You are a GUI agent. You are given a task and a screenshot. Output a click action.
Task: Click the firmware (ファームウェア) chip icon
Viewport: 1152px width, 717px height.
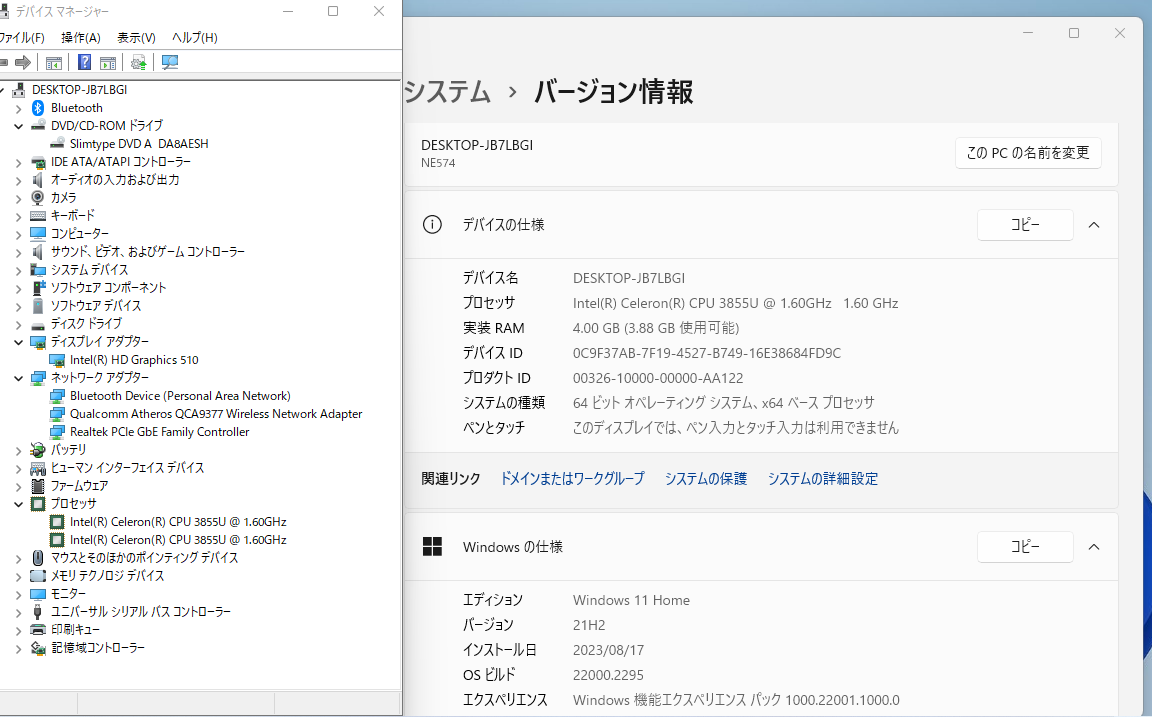tap(38, 486)
